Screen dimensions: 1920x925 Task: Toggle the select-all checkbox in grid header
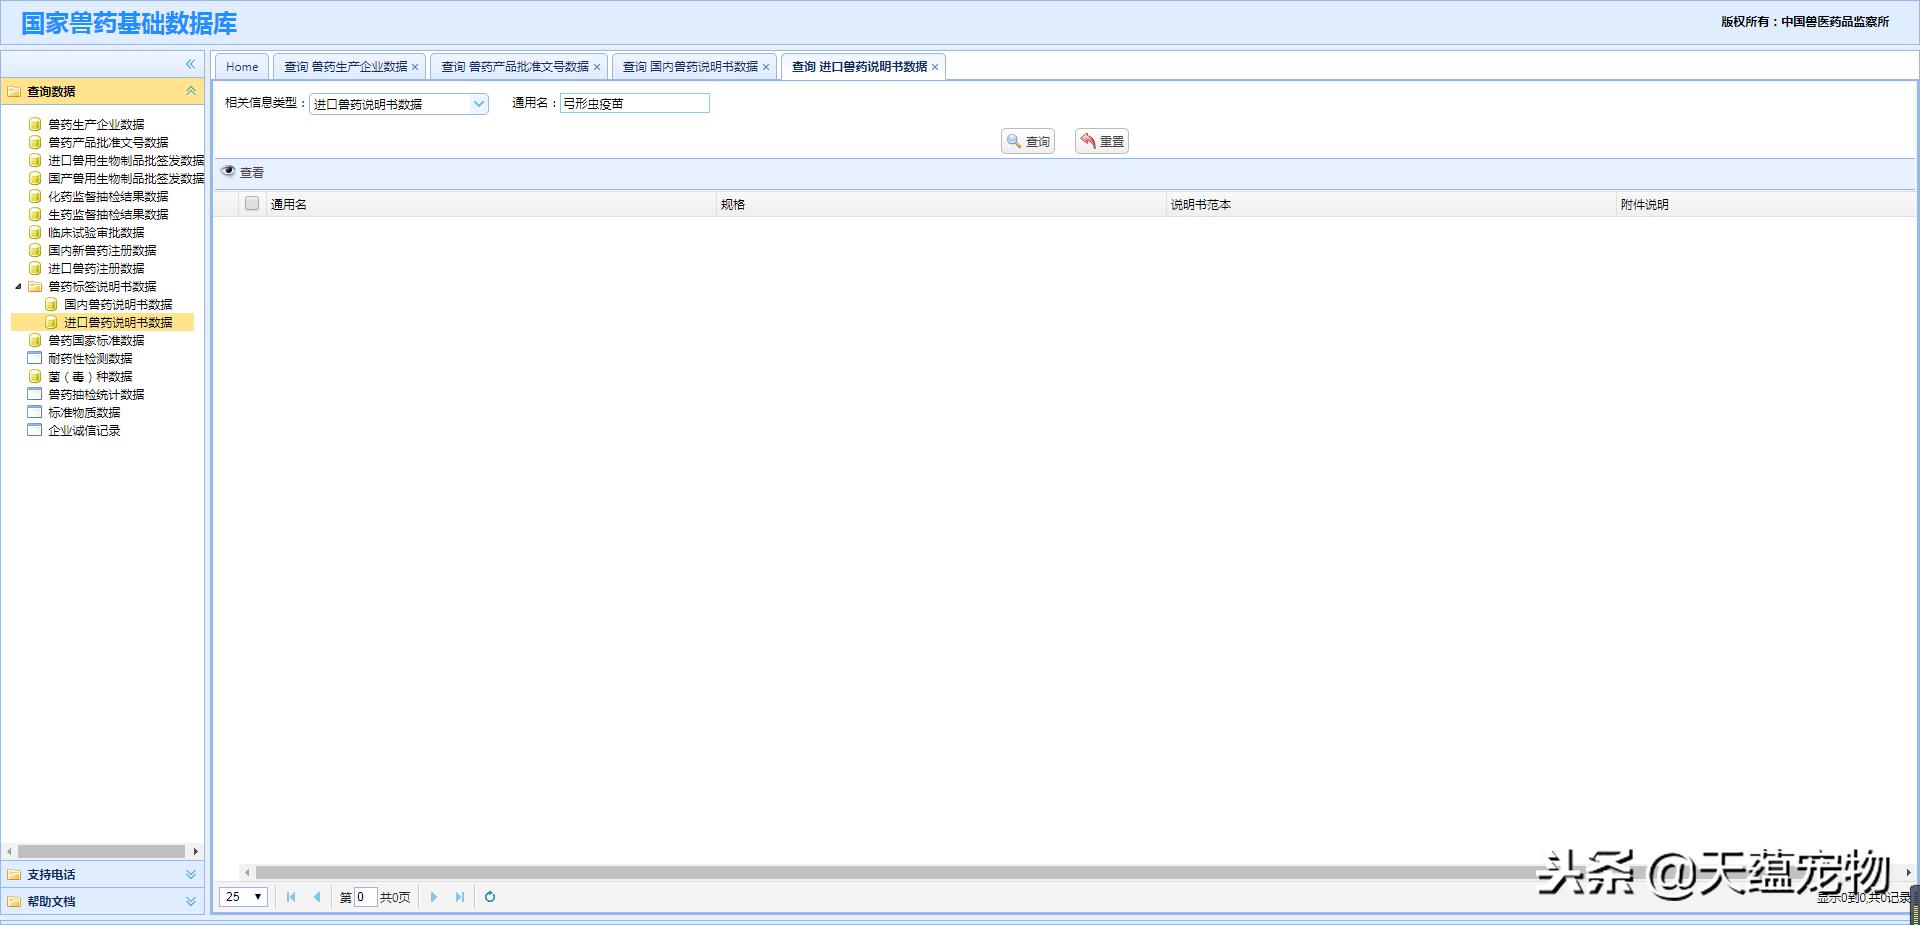(x=252, y=204)
